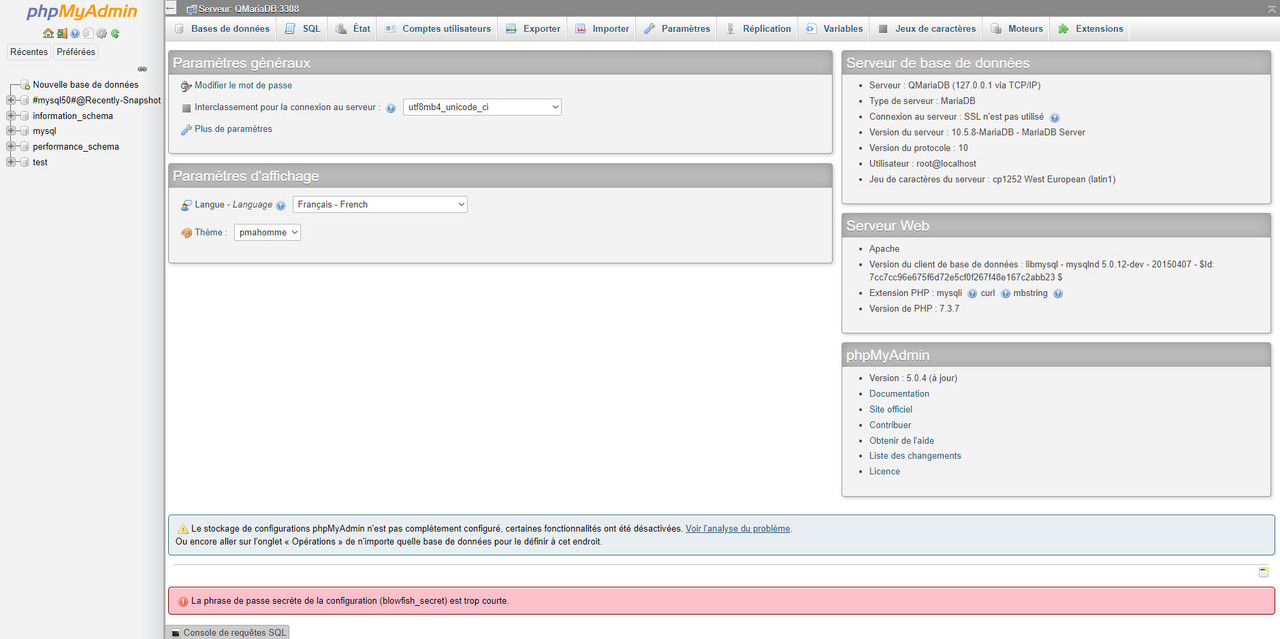
Task: Click the database icon next to information_schema
Action: [25, 116]
